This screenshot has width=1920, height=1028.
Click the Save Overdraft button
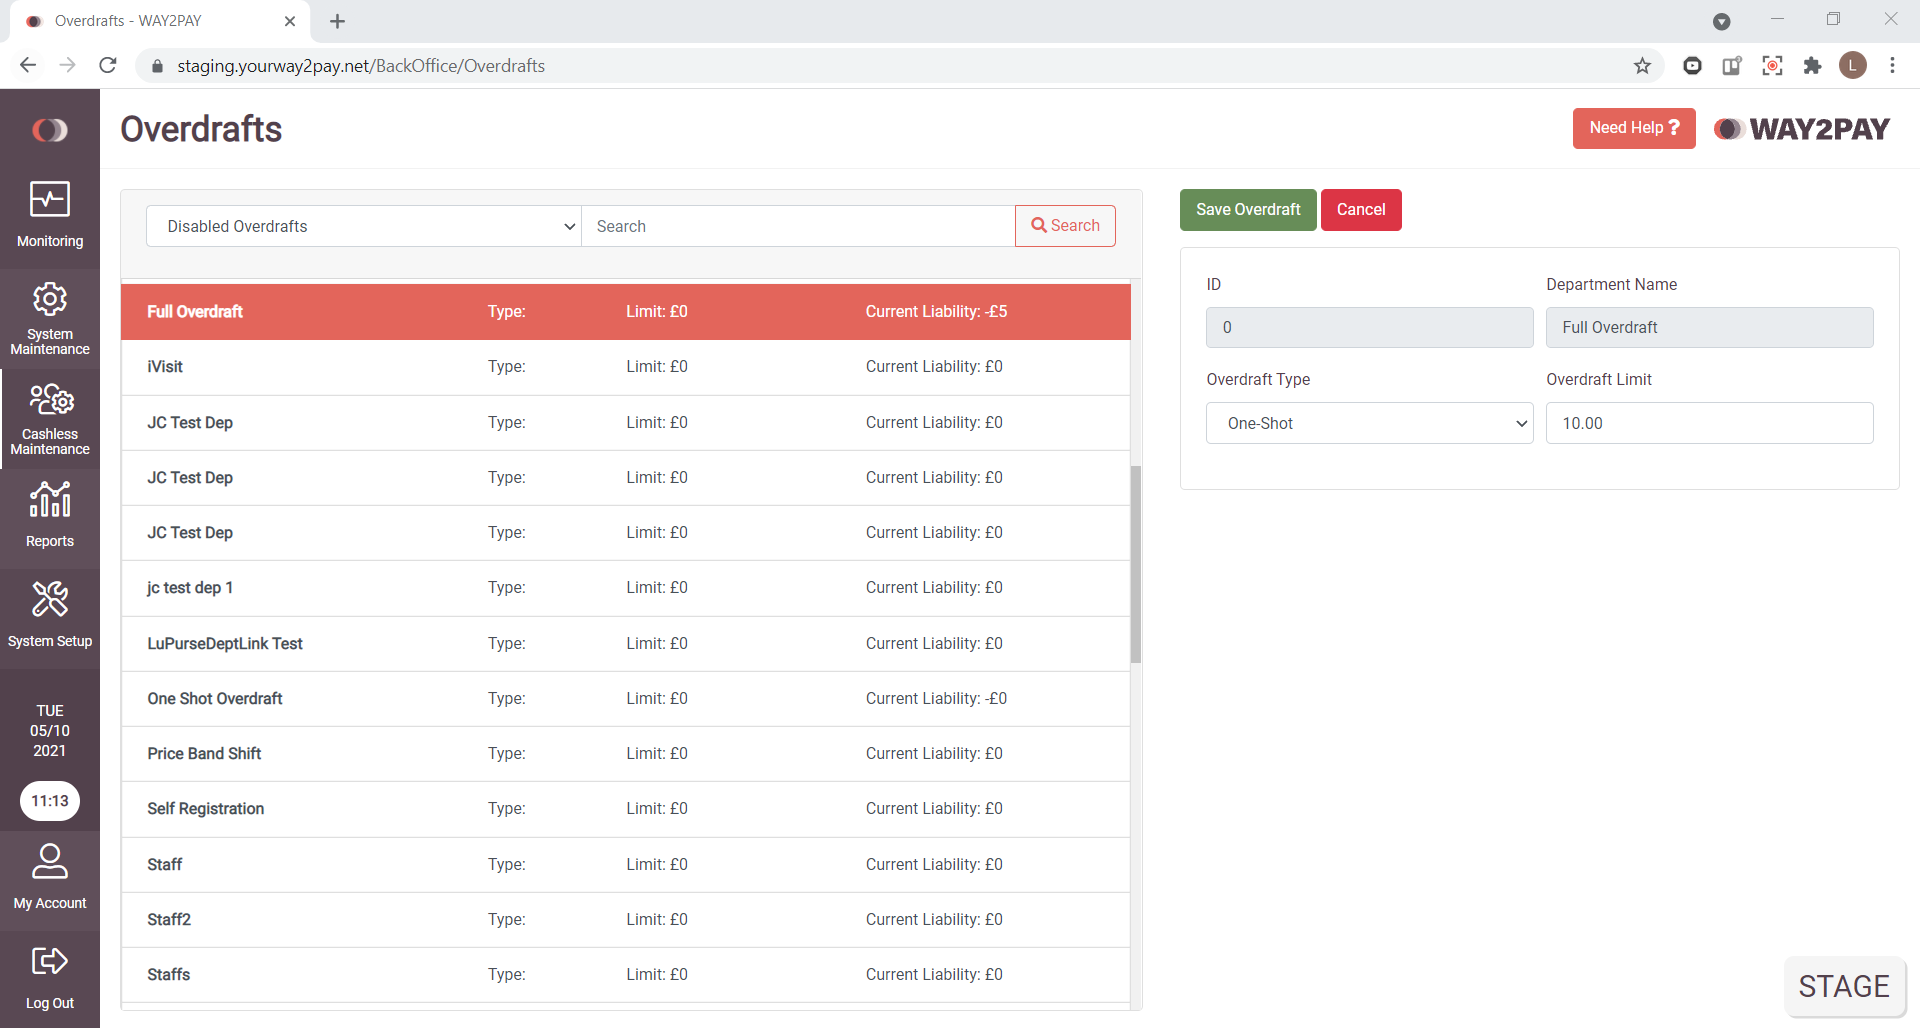point(1247,210)
